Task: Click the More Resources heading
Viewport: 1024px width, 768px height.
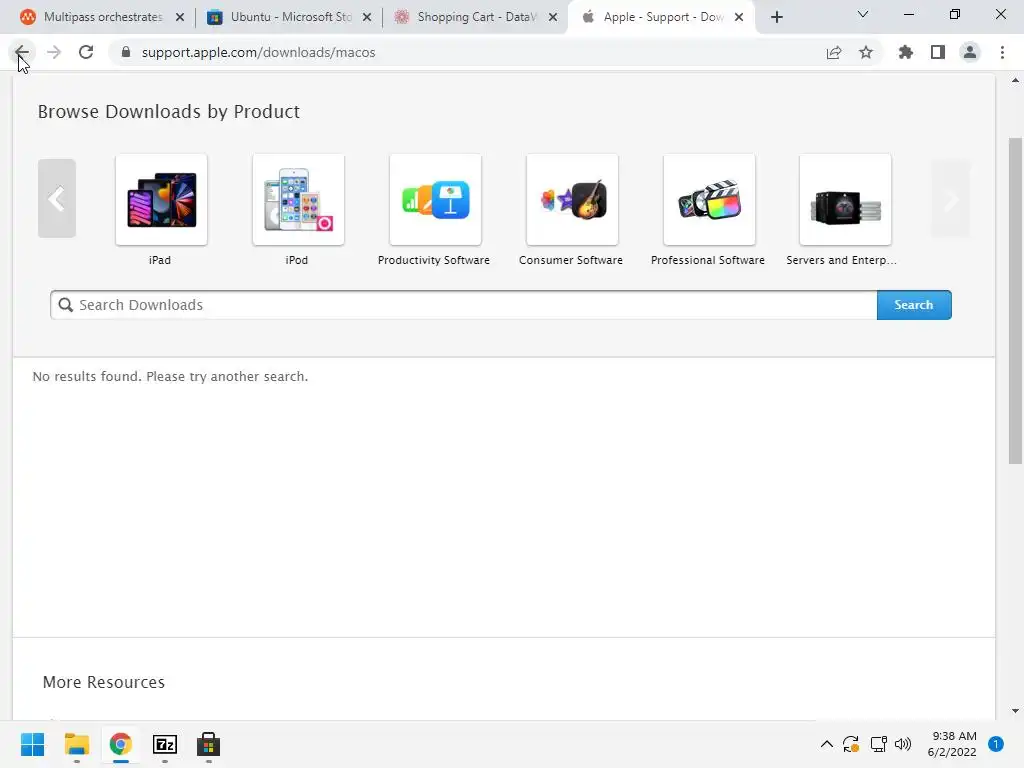Action: [104, 682]
